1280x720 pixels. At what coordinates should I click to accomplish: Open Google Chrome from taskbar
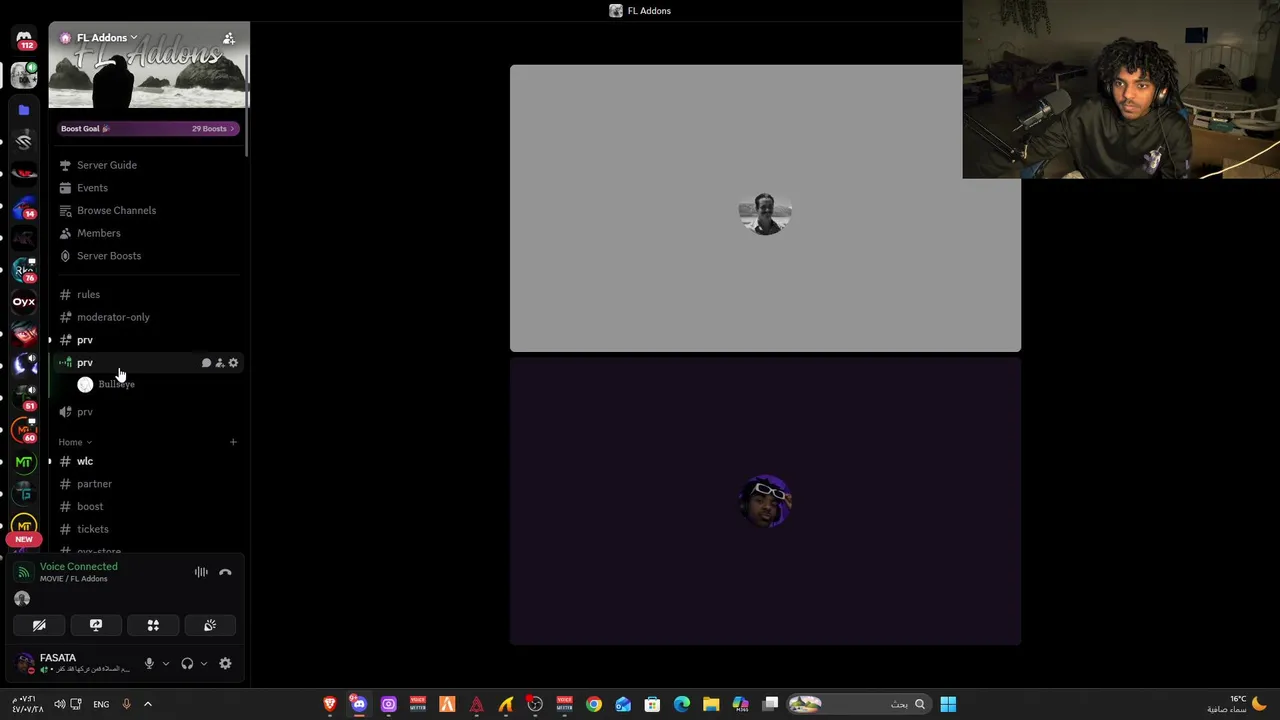(594, 705)
